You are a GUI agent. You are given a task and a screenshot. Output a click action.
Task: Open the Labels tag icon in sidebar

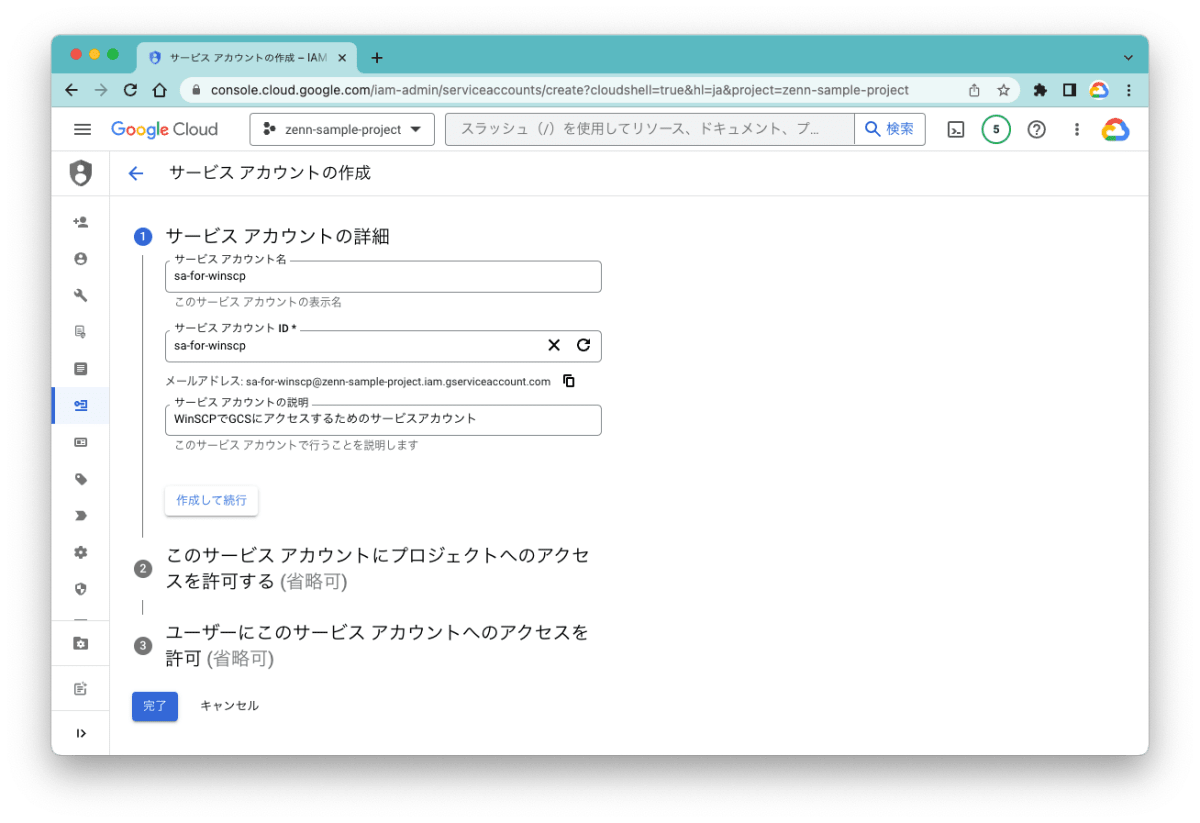(81, 479)
